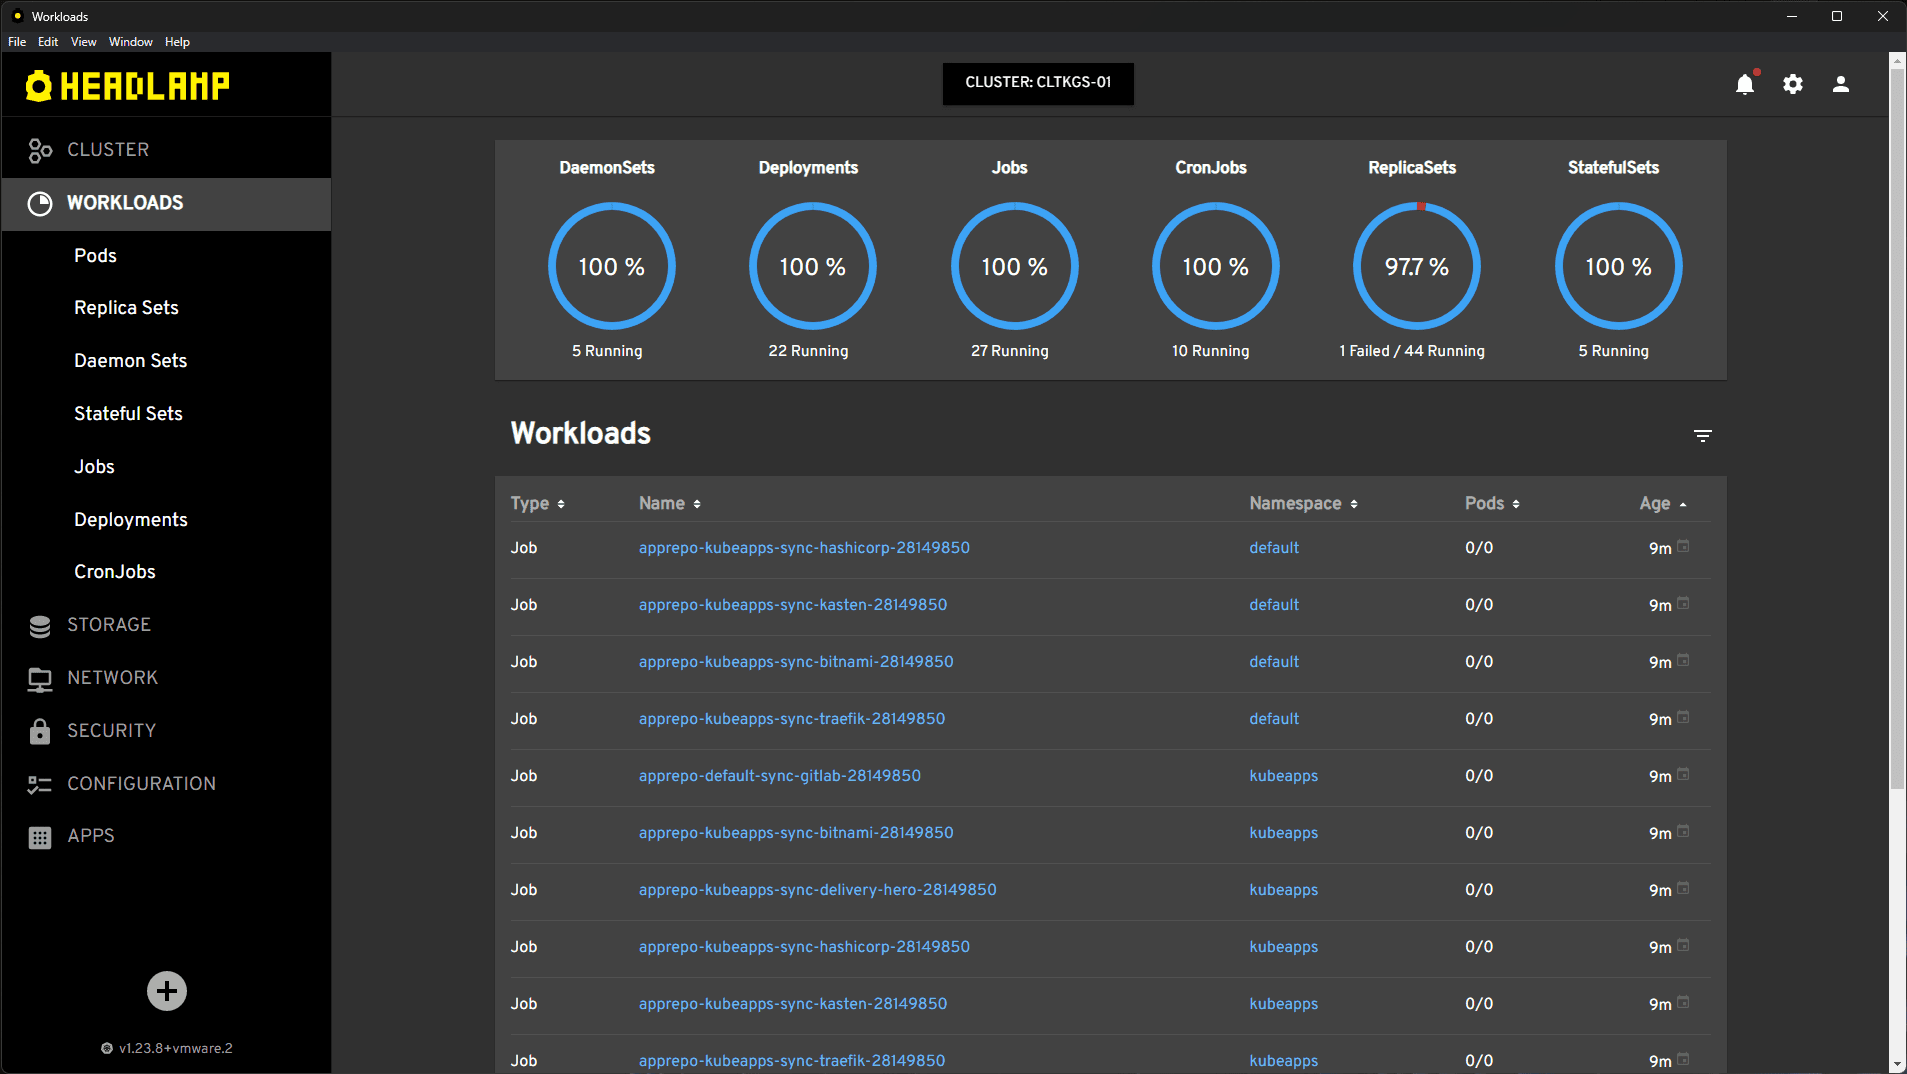The height and width of the screenshot is (1074, 1907).
Task: Click the Storage sidebar icon
Action: click(40, 625)
